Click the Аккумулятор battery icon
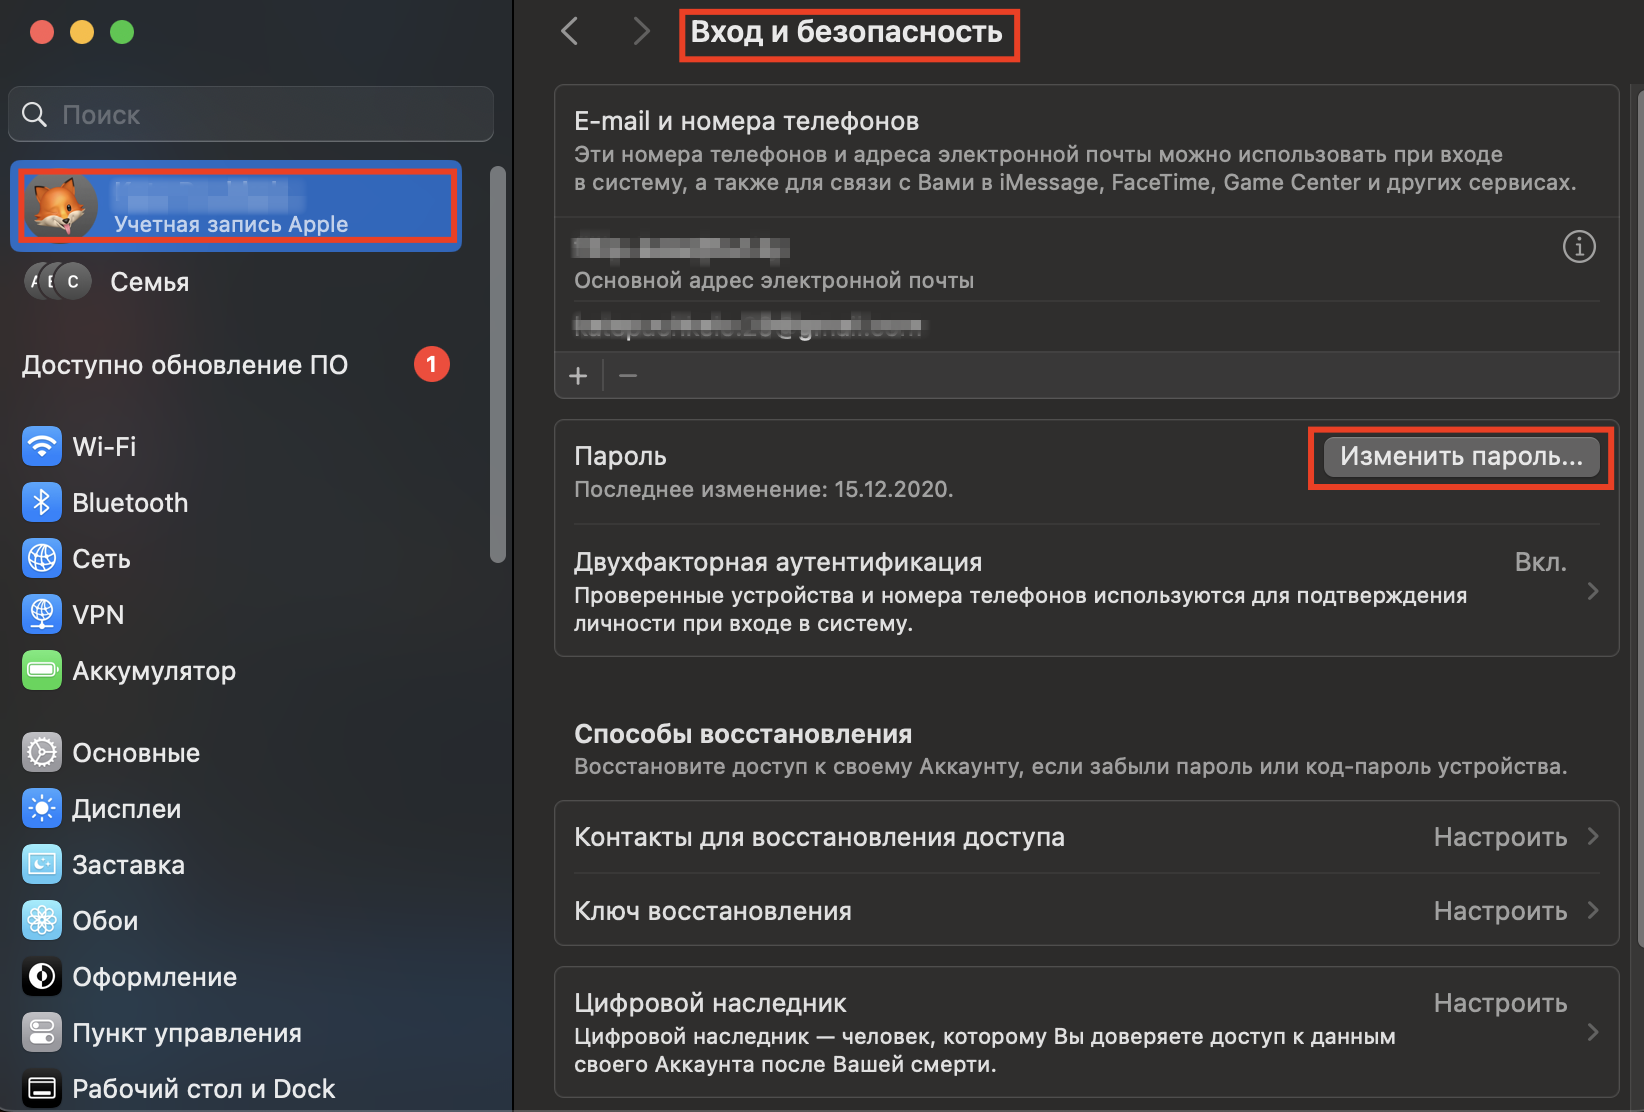This screenshot has width=1644, height=1112. point(42,670)
